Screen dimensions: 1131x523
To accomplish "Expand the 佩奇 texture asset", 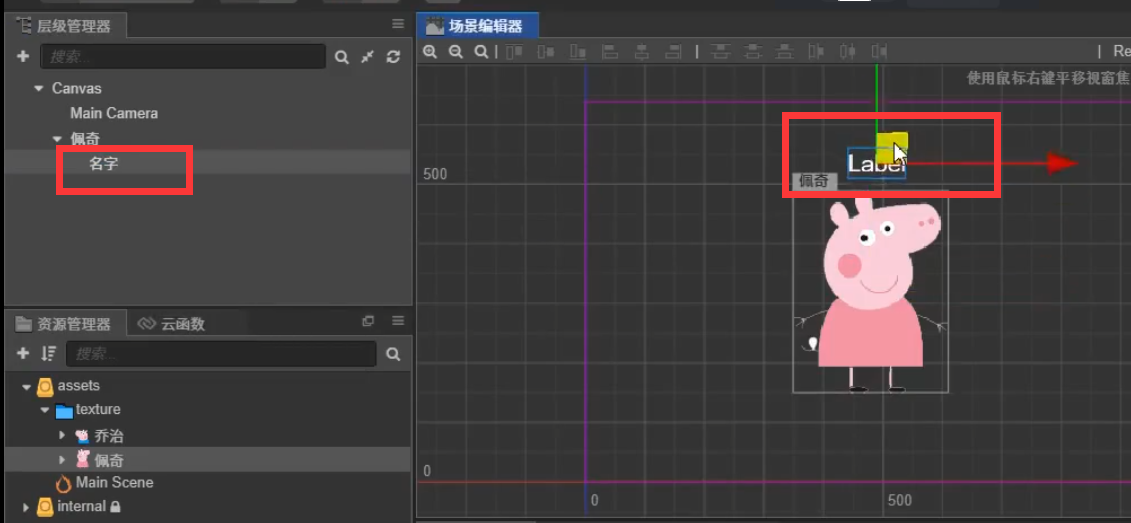I will 62,460.
